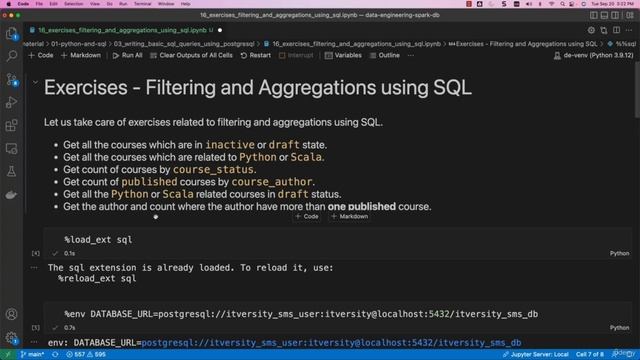Insert Markdown cell using the inline button below markdown
Viewport: 640px width, 360px height.
350,217
